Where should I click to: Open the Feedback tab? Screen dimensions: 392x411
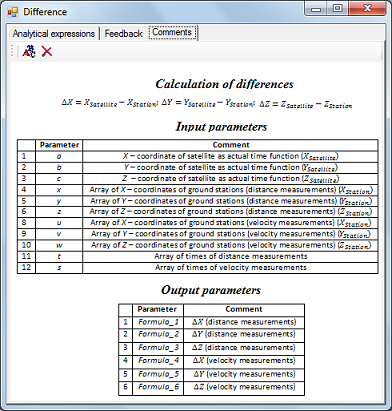pos(124,34)
